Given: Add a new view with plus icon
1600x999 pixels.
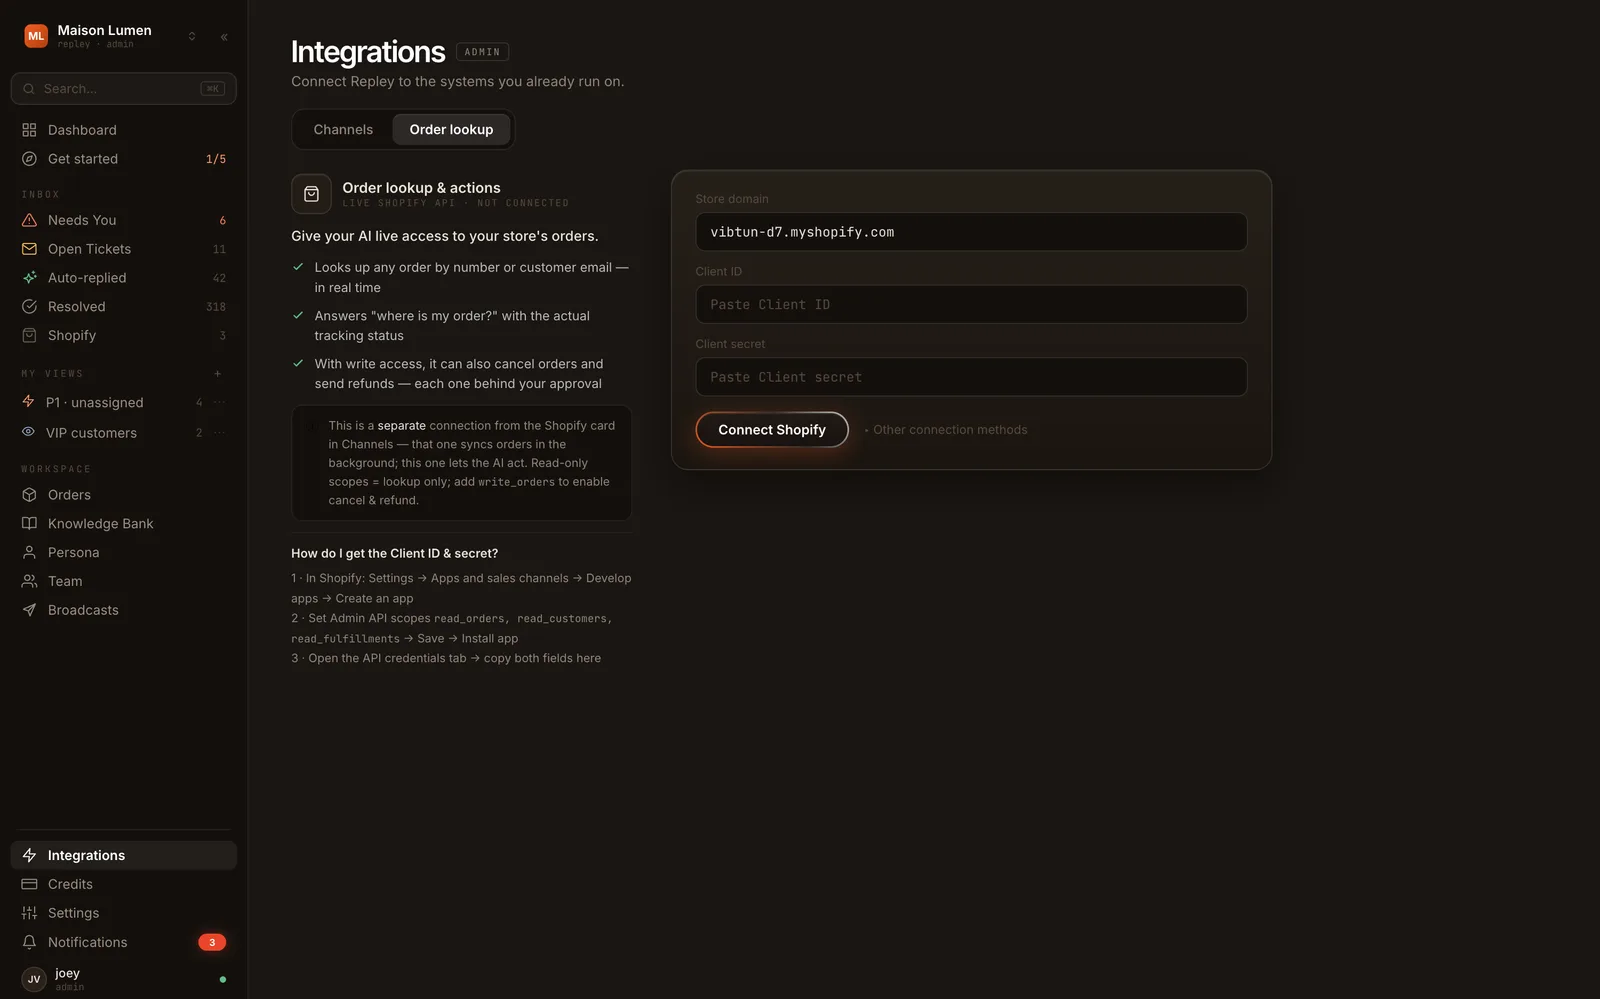Looking at the screenshot, I should (x=217, y=374).
